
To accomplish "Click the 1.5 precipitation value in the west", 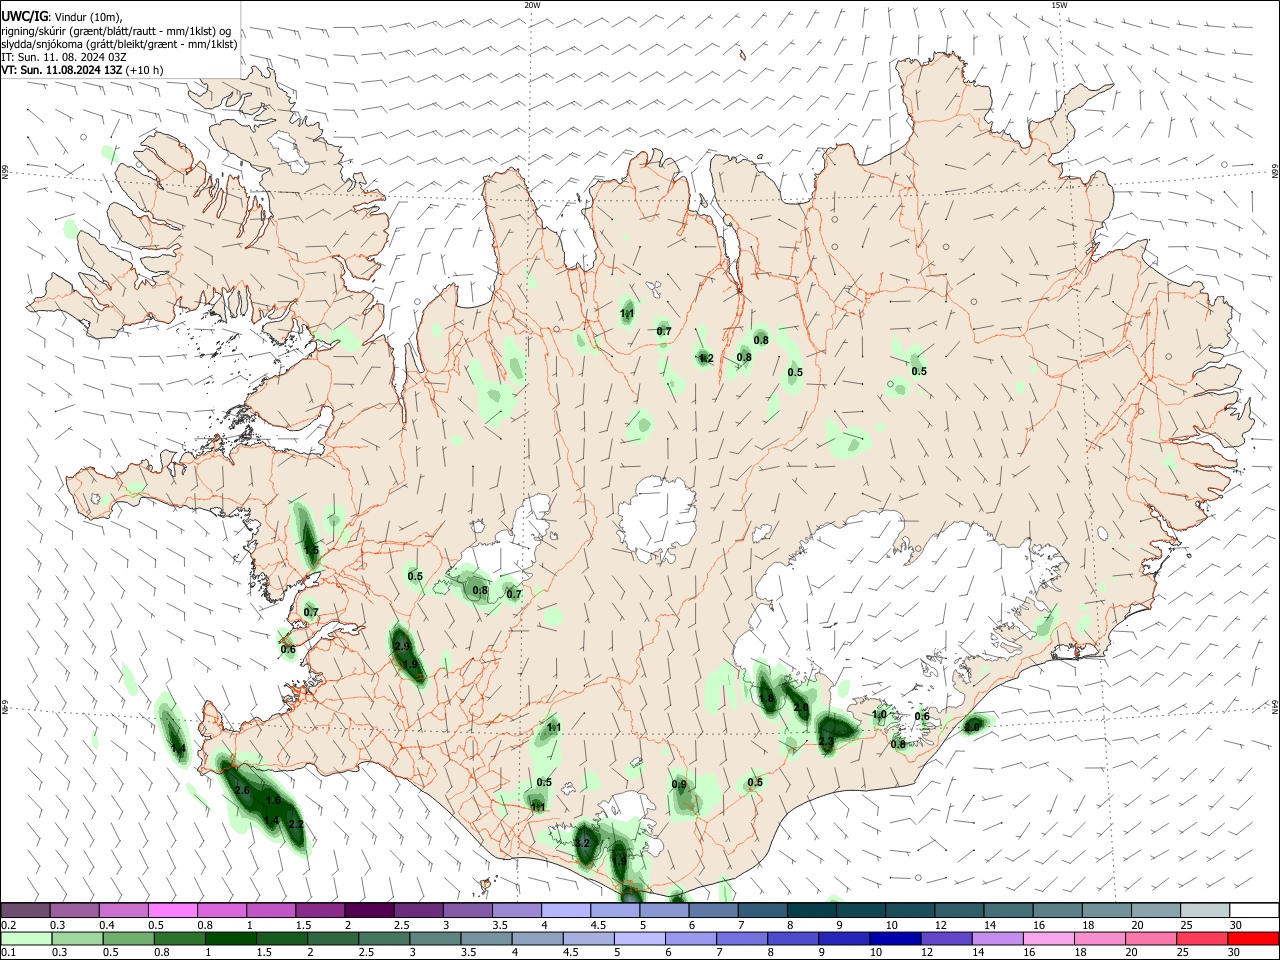I will (311, 550).
